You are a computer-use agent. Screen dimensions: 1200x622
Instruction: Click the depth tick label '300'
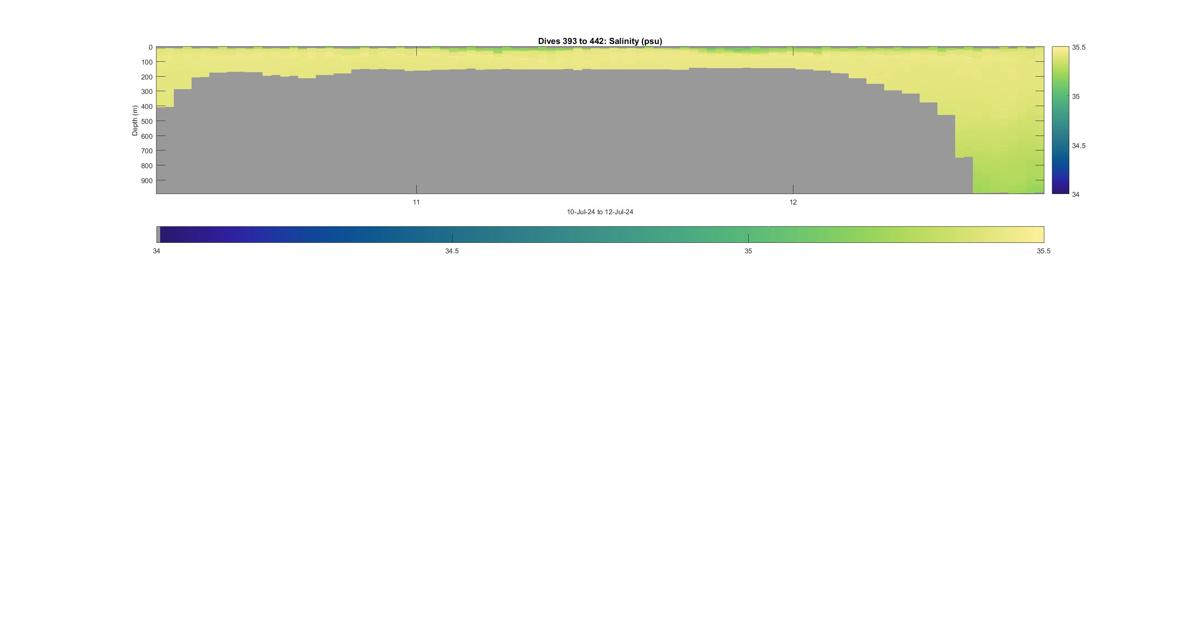(x=146, y=92)
